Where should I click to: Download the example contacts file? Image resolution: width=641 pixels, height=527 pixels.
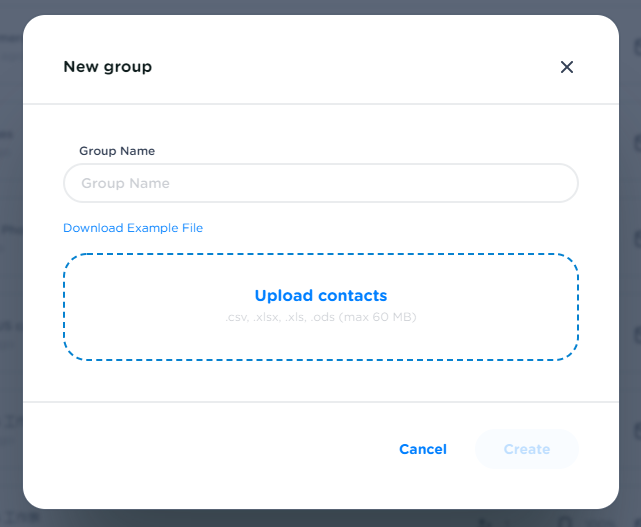click(x=133, y=228)
